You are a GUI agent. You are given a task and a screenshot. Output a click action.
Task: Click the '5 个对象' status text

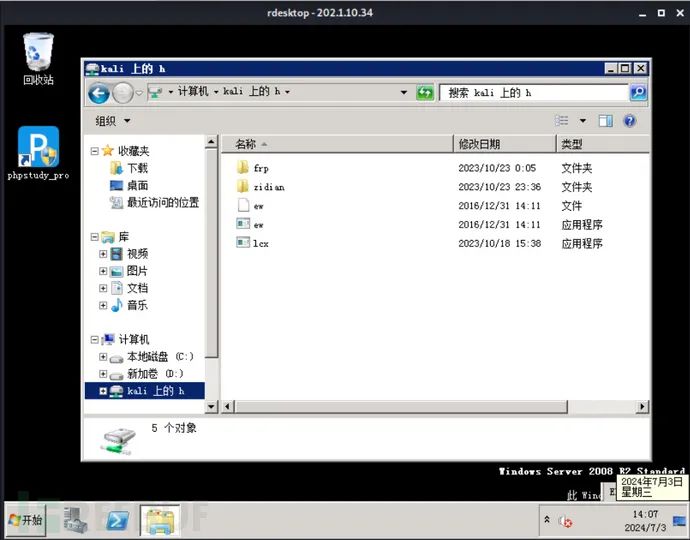point(174,428)
